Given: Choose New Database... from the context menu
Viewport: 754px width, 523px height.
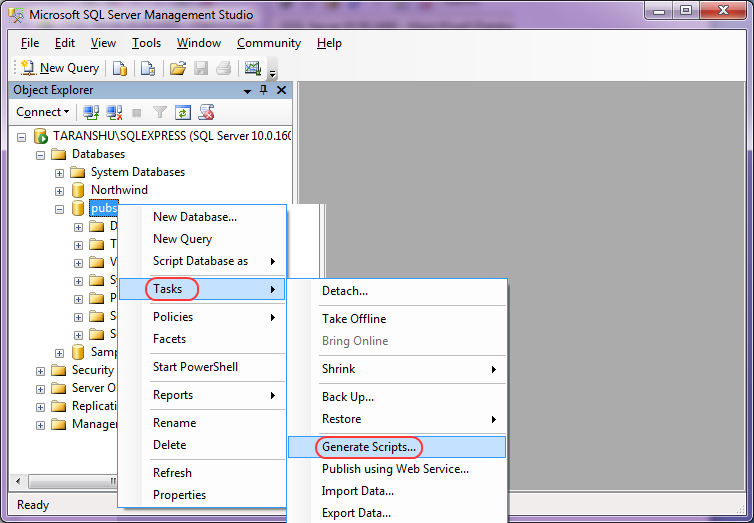Looking at the screenshot, I should [202, 217].
